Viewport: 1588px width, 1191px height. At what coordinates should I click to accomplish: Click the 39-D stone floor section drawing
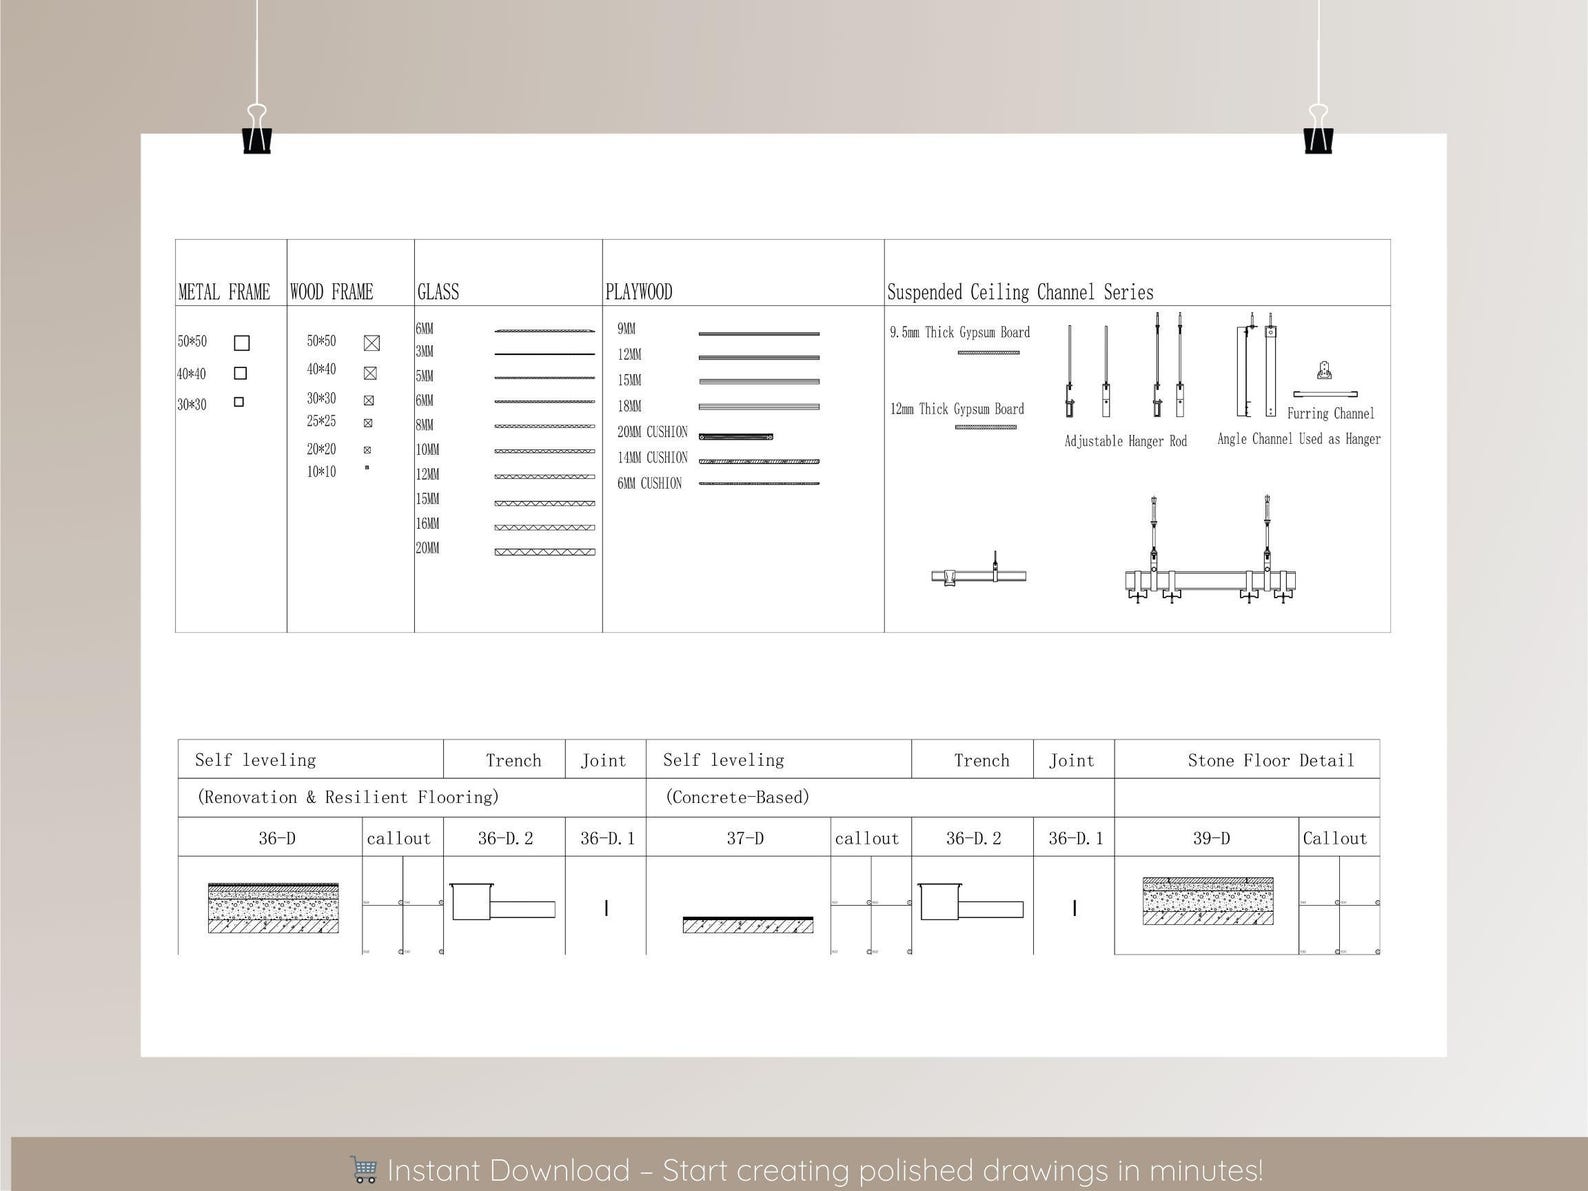(1208, 902)
